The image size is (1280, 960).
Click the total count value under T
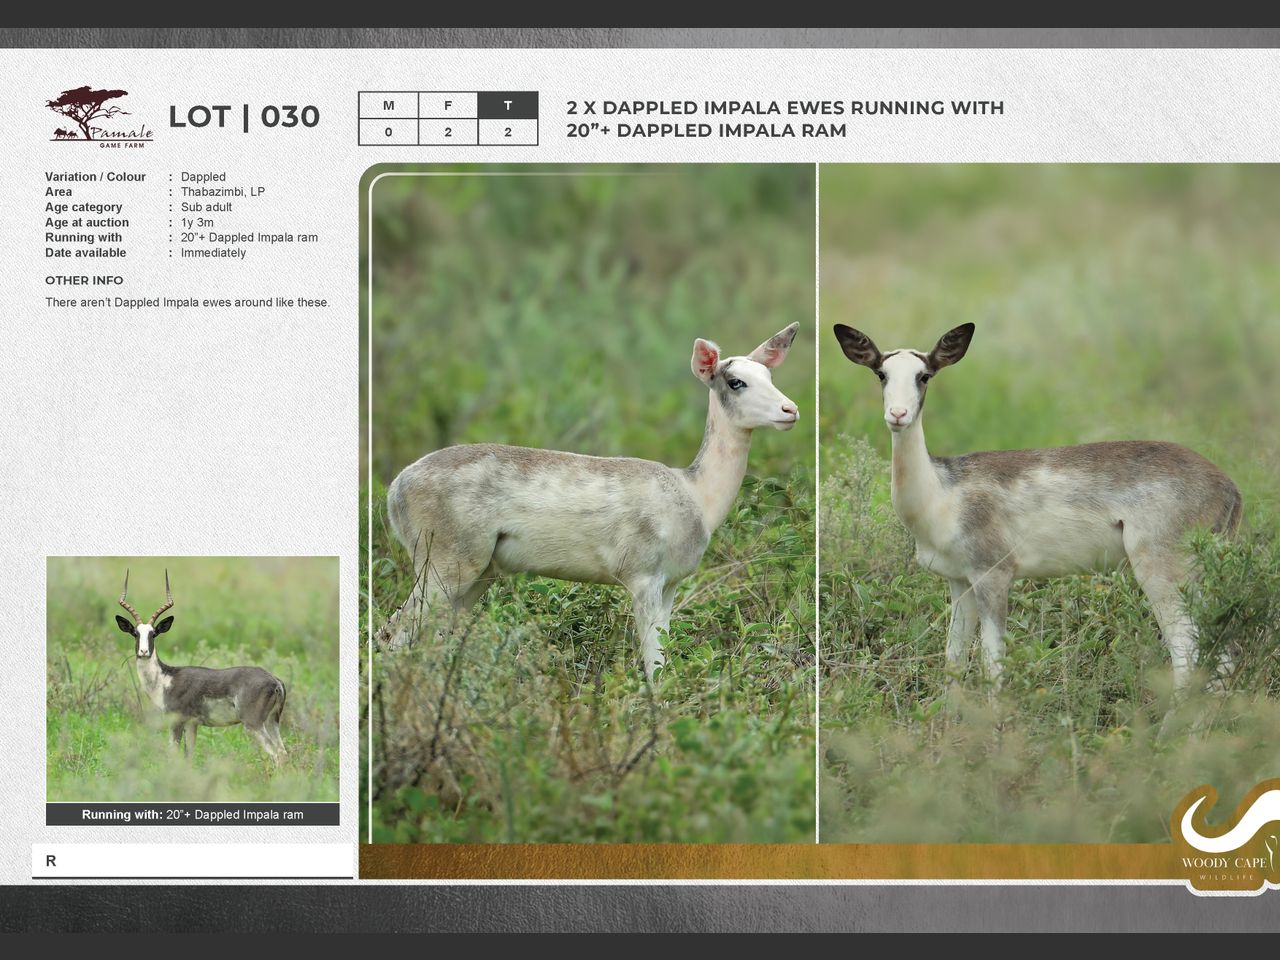point(508,132)
